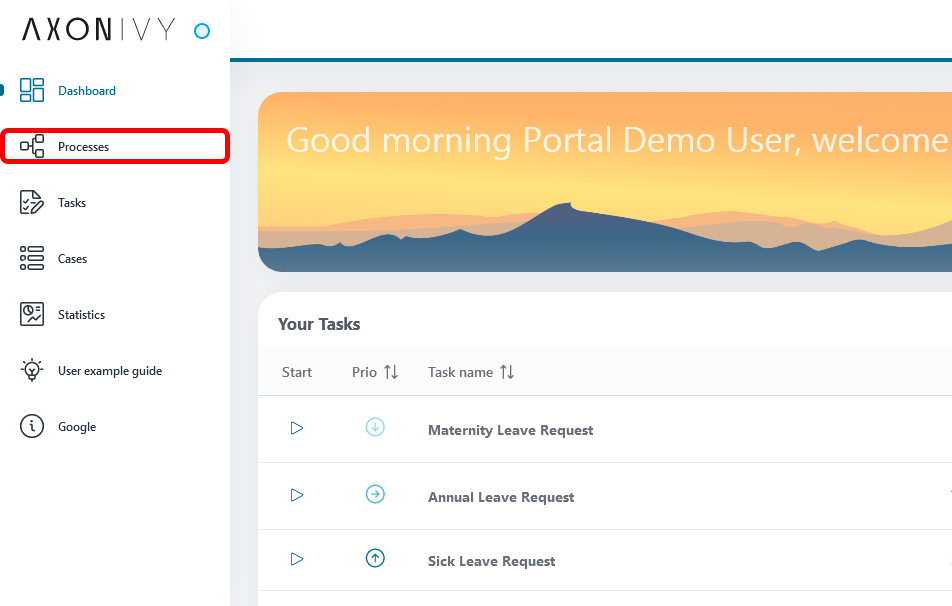Click the lightbulb icon for User example guide
This screenshot has height=606, width=952.
pyautogui.click(x=32, y=370)
